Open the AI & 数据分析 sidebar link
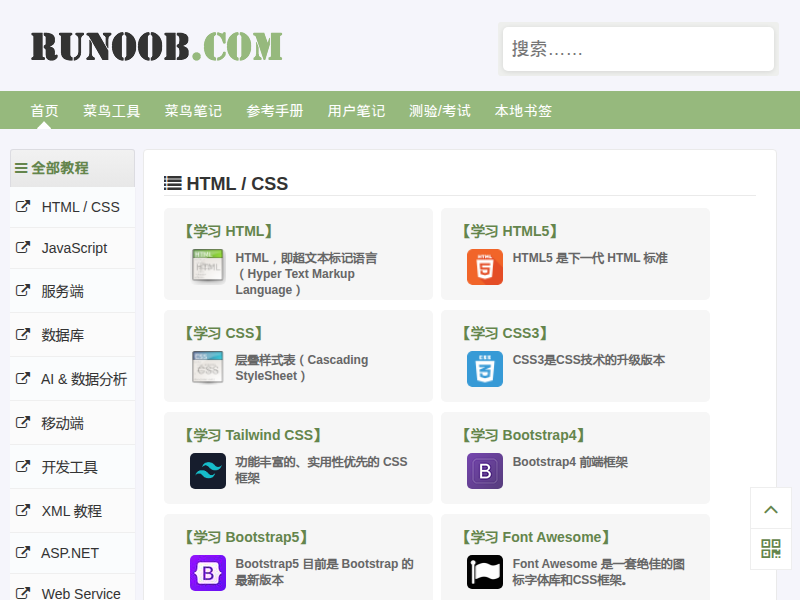The height and width of the screenshot is (600, 800). (84, 379)
